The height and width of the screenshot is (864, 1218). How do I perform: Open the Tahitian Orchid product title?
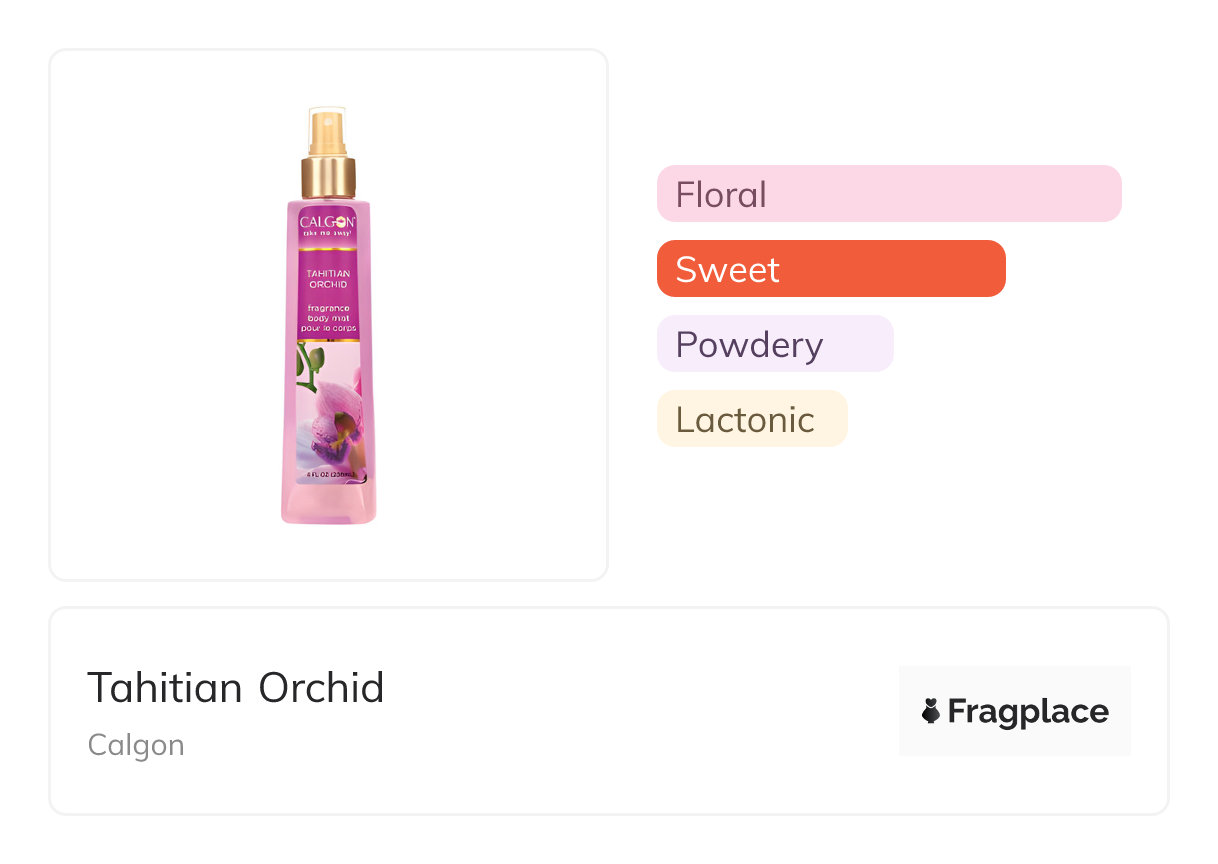tap(236, 688)
